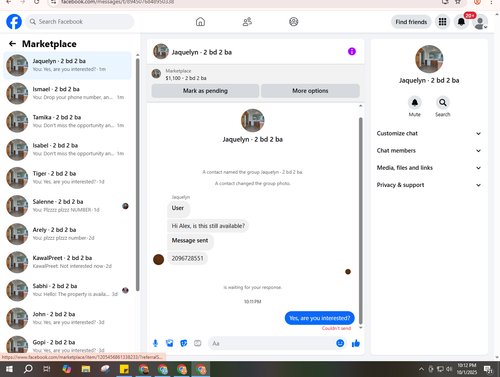Open File Explorer from the taskbar
Viewport: 500px width, 377px height.
(86, 369)
